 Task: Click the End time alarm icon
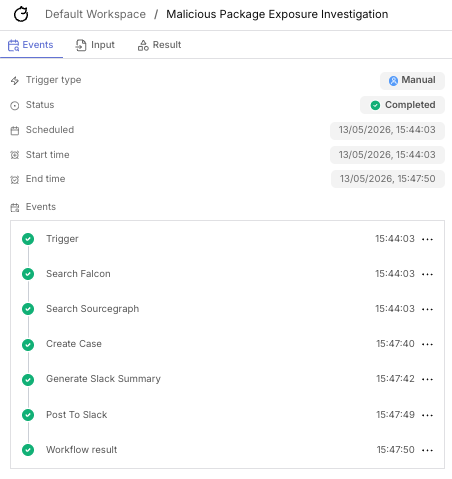(x=15, y=179)
